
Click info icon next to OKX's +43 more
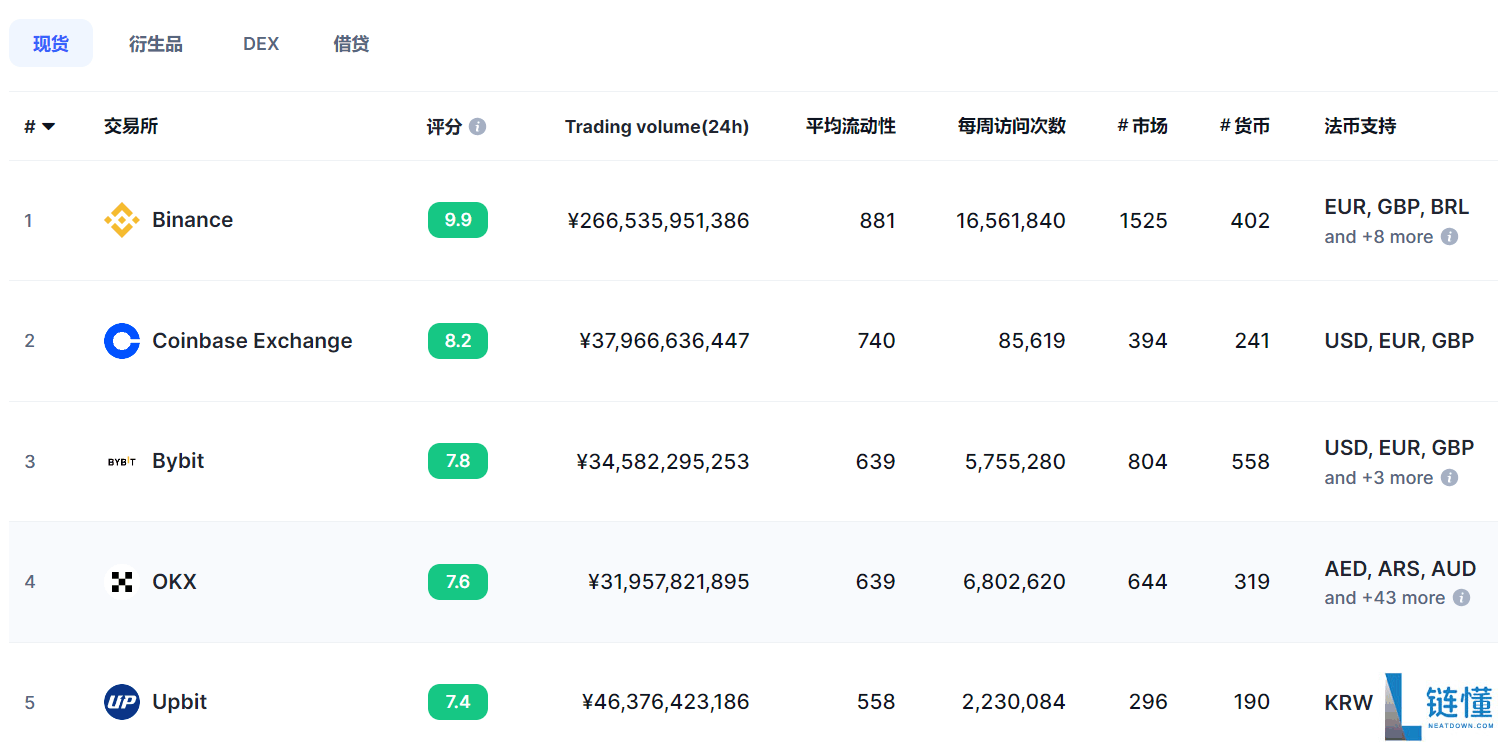[x=1461, y=598]
